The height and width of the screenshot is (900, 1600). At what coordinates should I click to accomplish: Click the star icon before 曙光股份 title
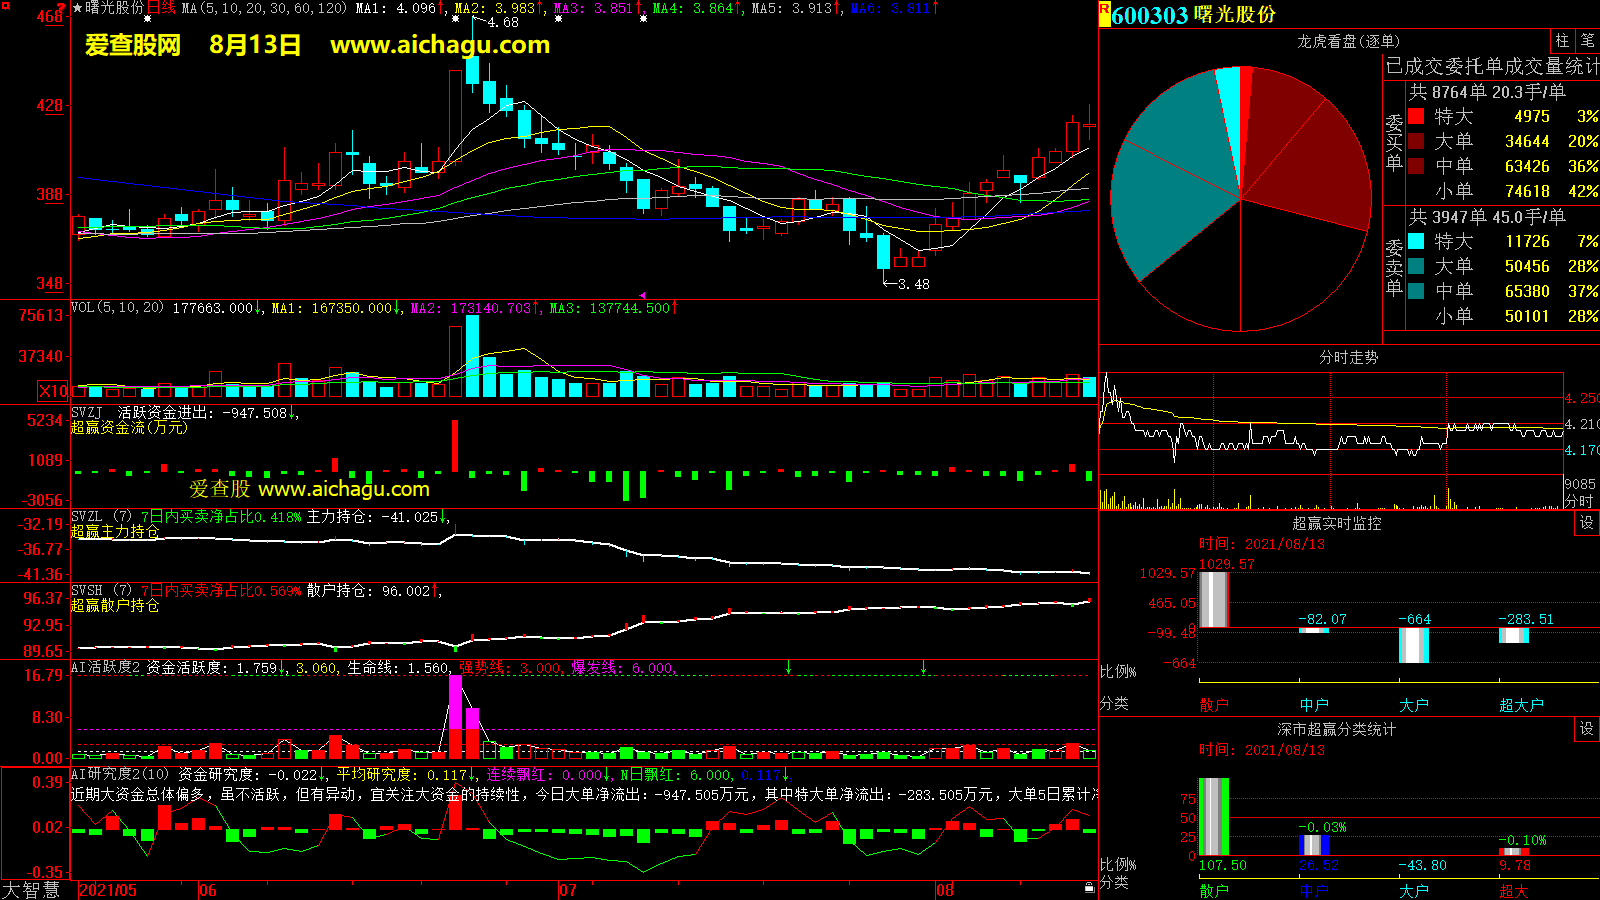pos(78,8)
